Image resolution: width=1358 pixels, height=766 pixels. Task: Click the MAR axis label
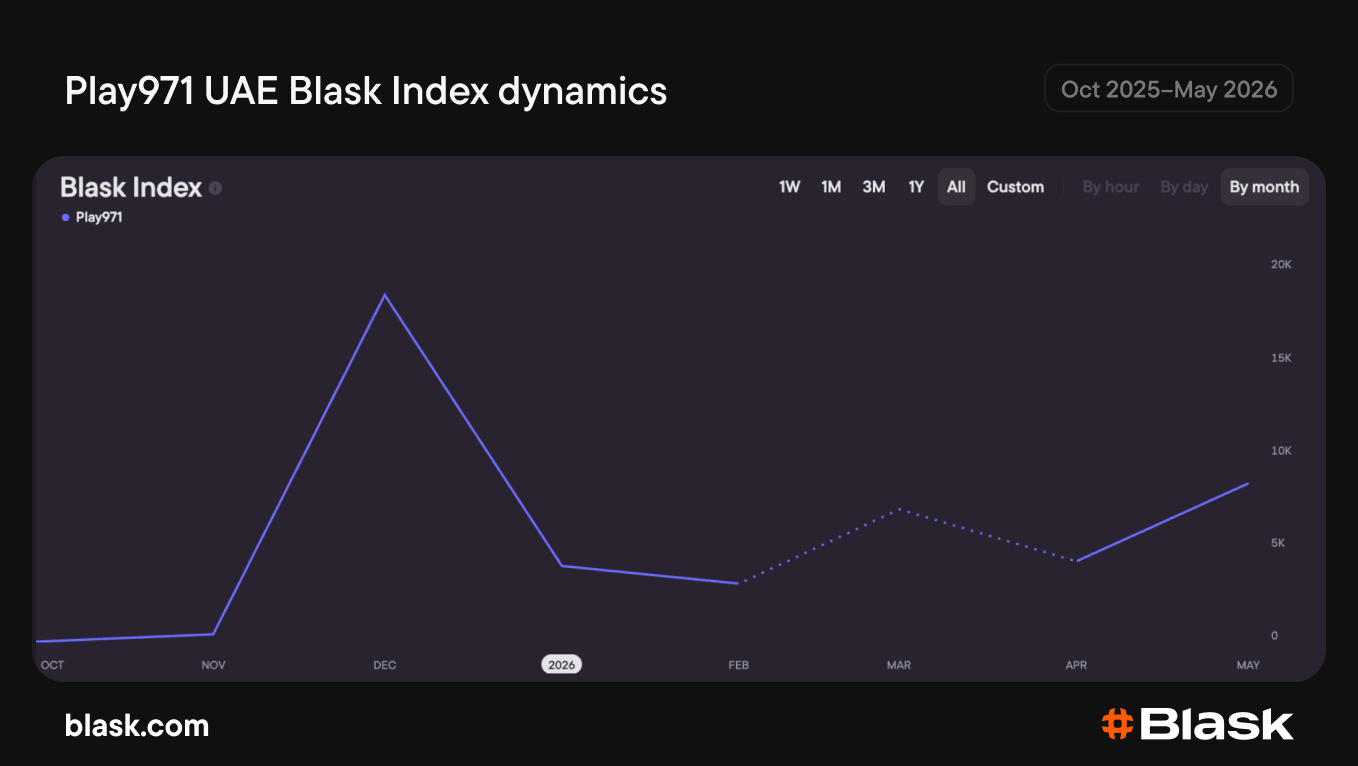coord(899,665)
